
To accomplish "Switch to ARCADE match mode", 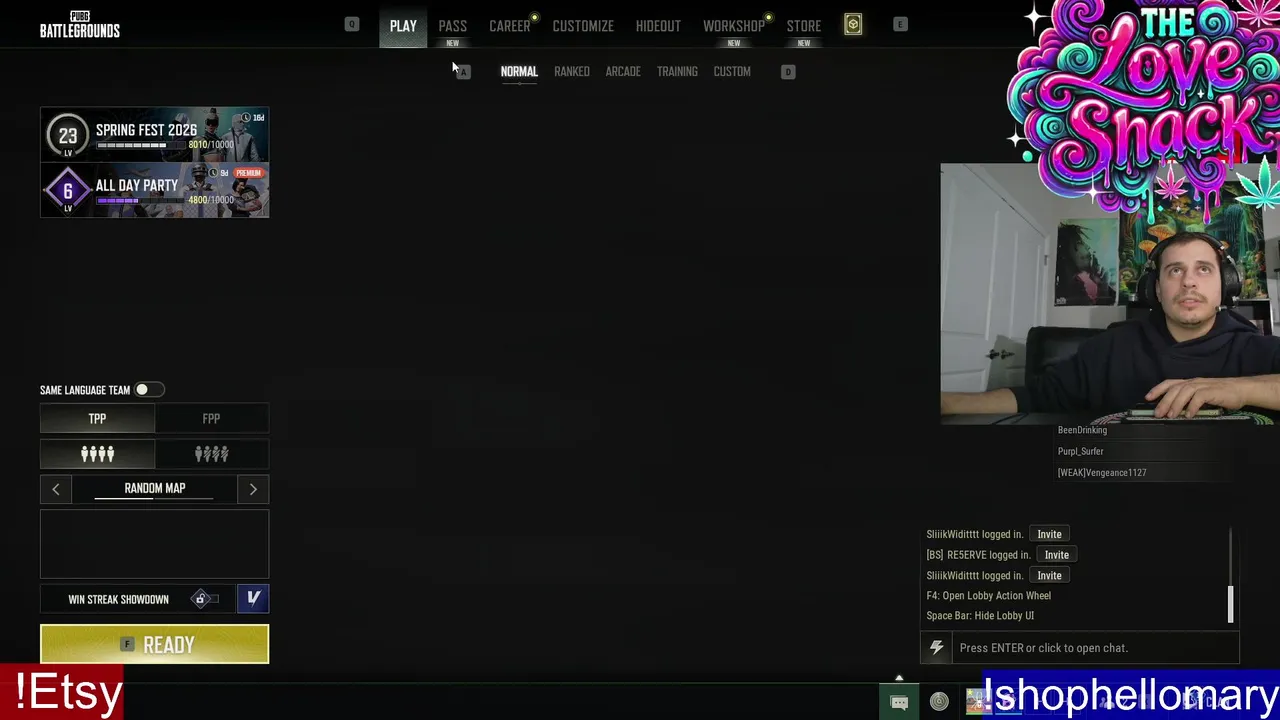I will (x=623, y=72).
